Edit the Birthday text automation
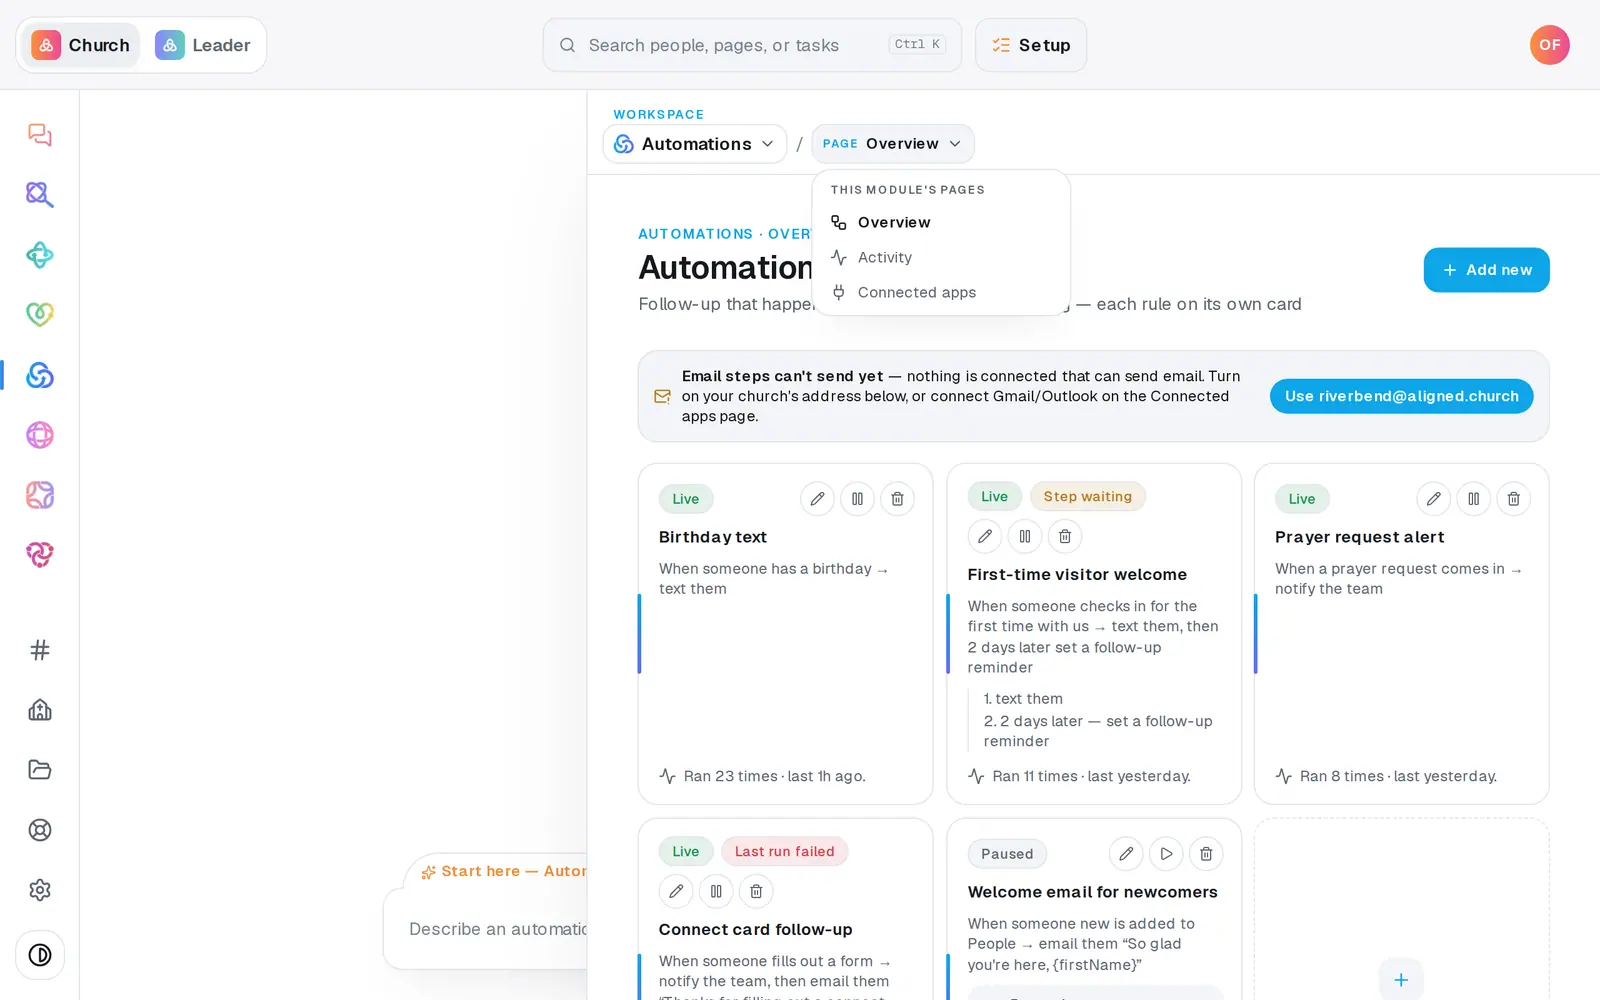The height and width of the screenshot is (1000, 1600). point(817,498)
